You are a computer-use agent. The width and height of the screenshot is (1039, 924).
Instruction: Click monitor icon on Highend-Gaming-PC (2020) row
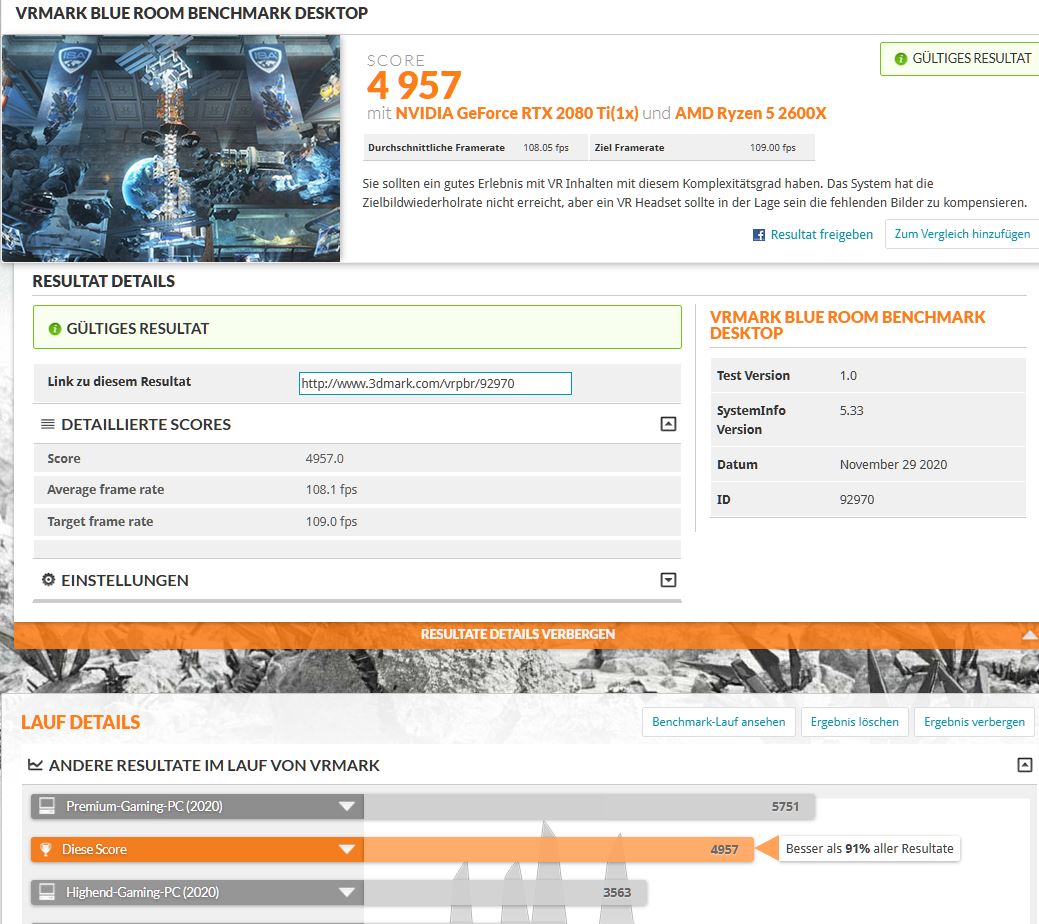coord(47,892)
